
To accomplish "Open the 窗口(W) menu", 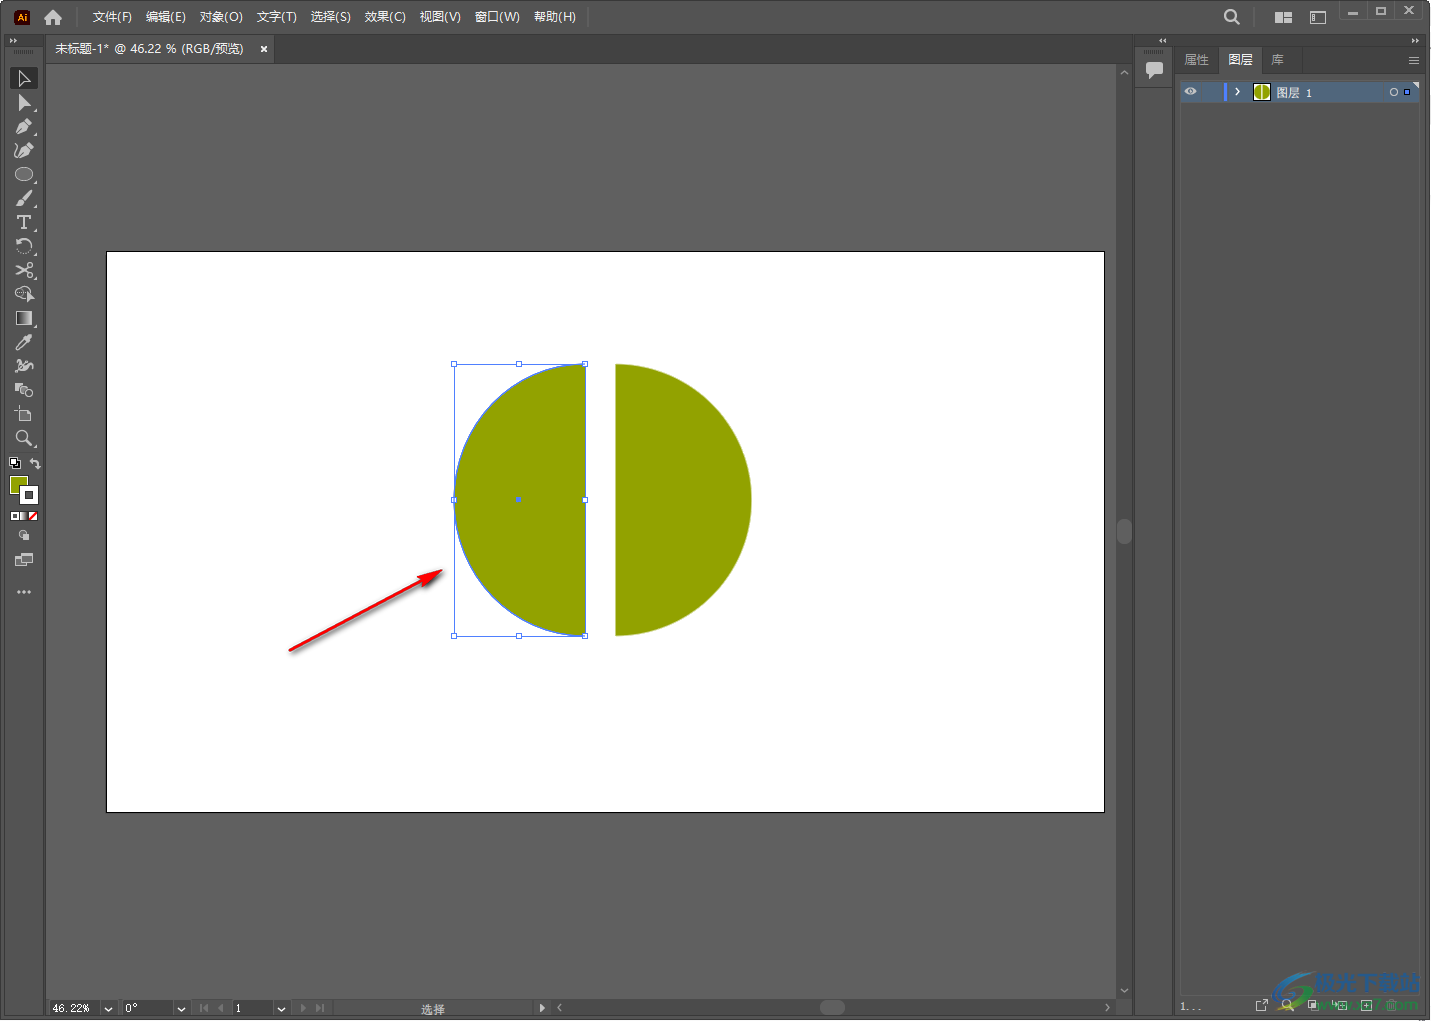I will point(497,17).
